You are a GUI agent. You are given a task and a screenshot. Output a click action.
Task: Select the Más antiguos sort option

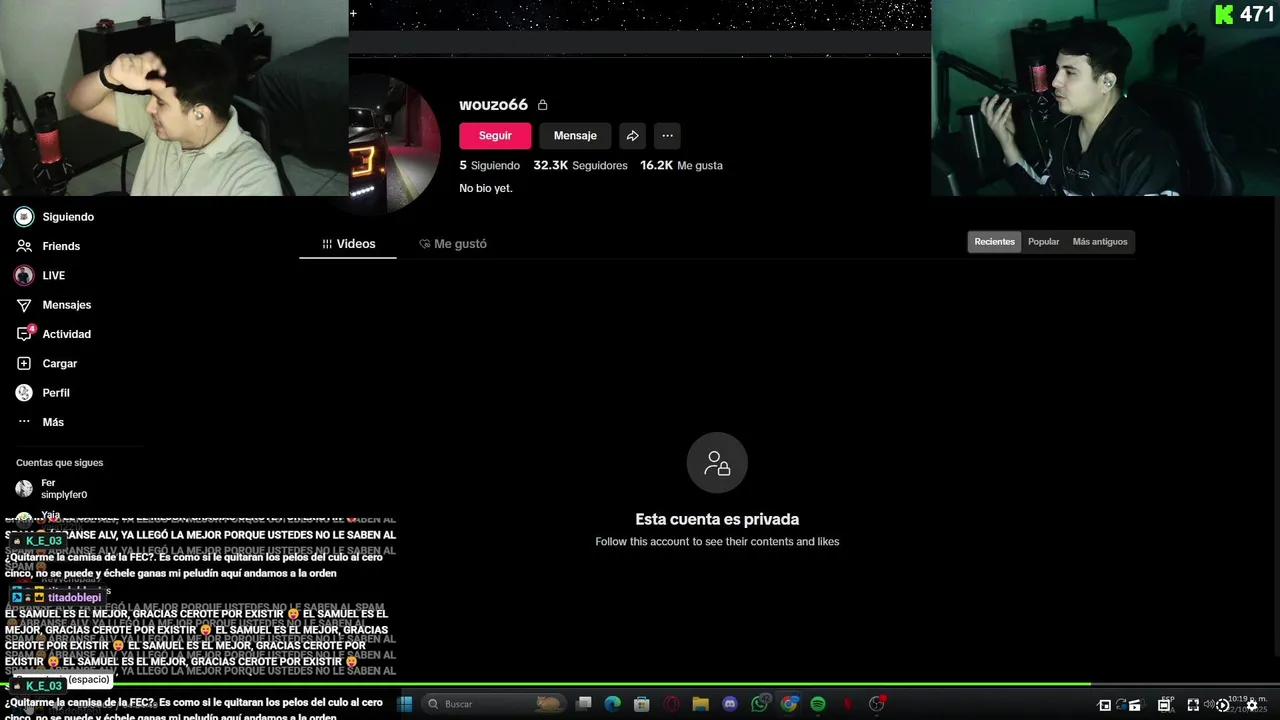[x=1100, y=242]
